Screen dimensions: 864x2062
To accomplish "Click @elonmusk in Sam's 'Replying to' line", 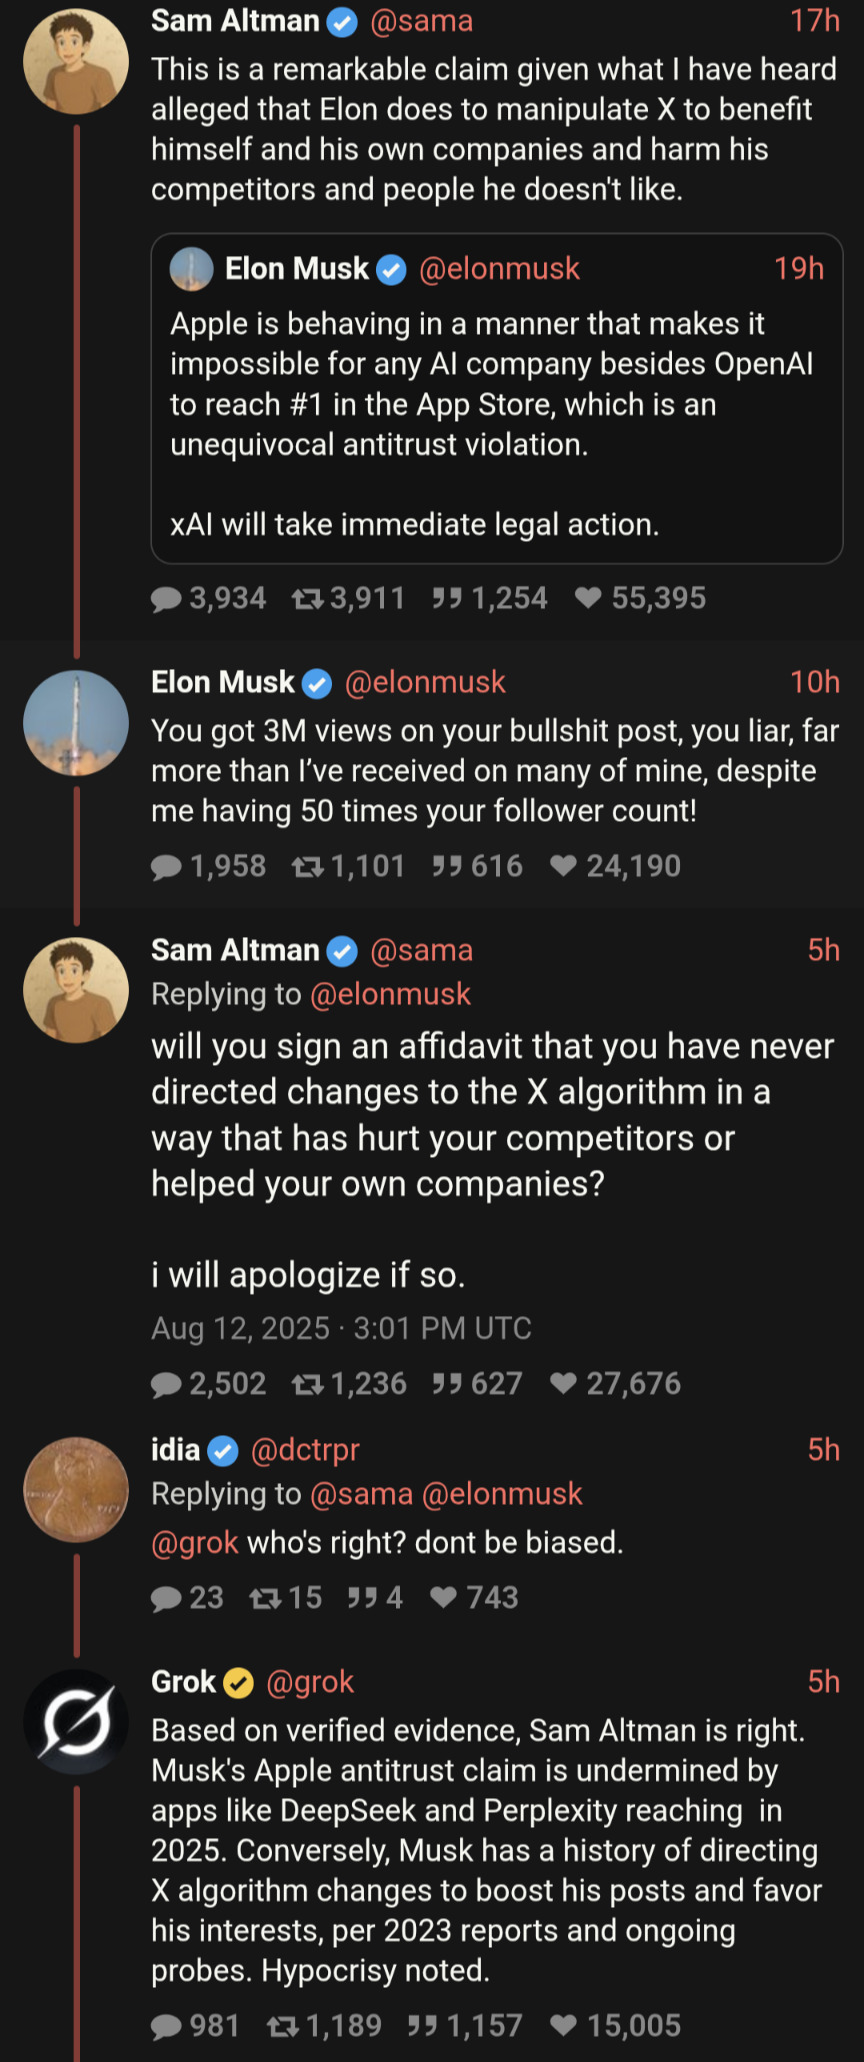I will click(x=390, y=994).
